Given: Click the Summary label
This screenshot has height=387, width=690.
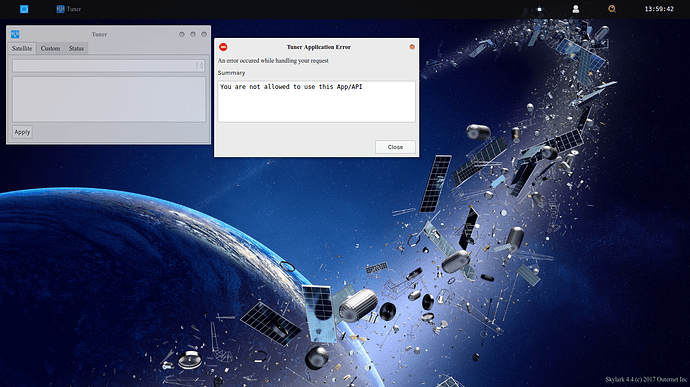Looking at the screenshot, I should [231, 73].
